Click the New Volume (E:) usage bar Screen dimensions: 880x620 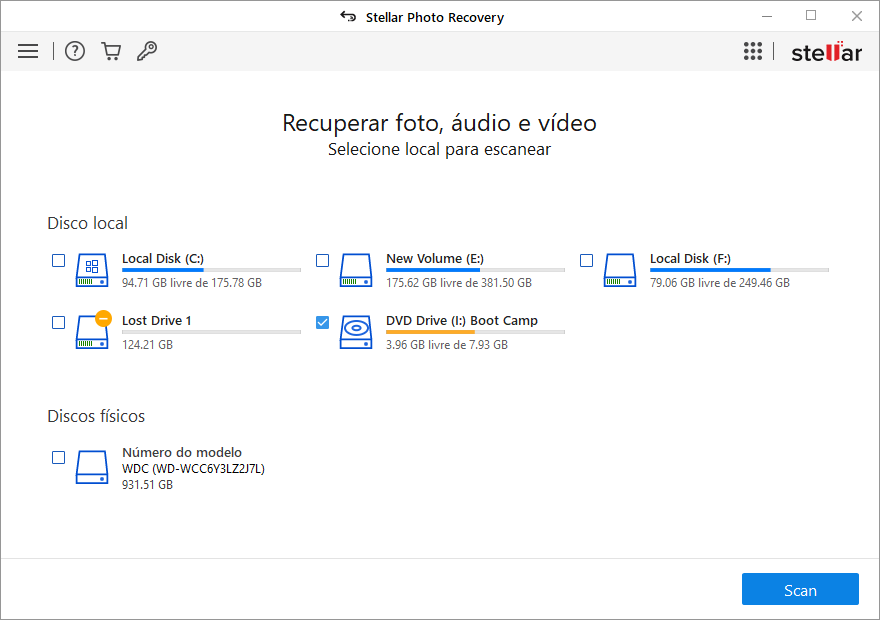(x=475, y=270)
